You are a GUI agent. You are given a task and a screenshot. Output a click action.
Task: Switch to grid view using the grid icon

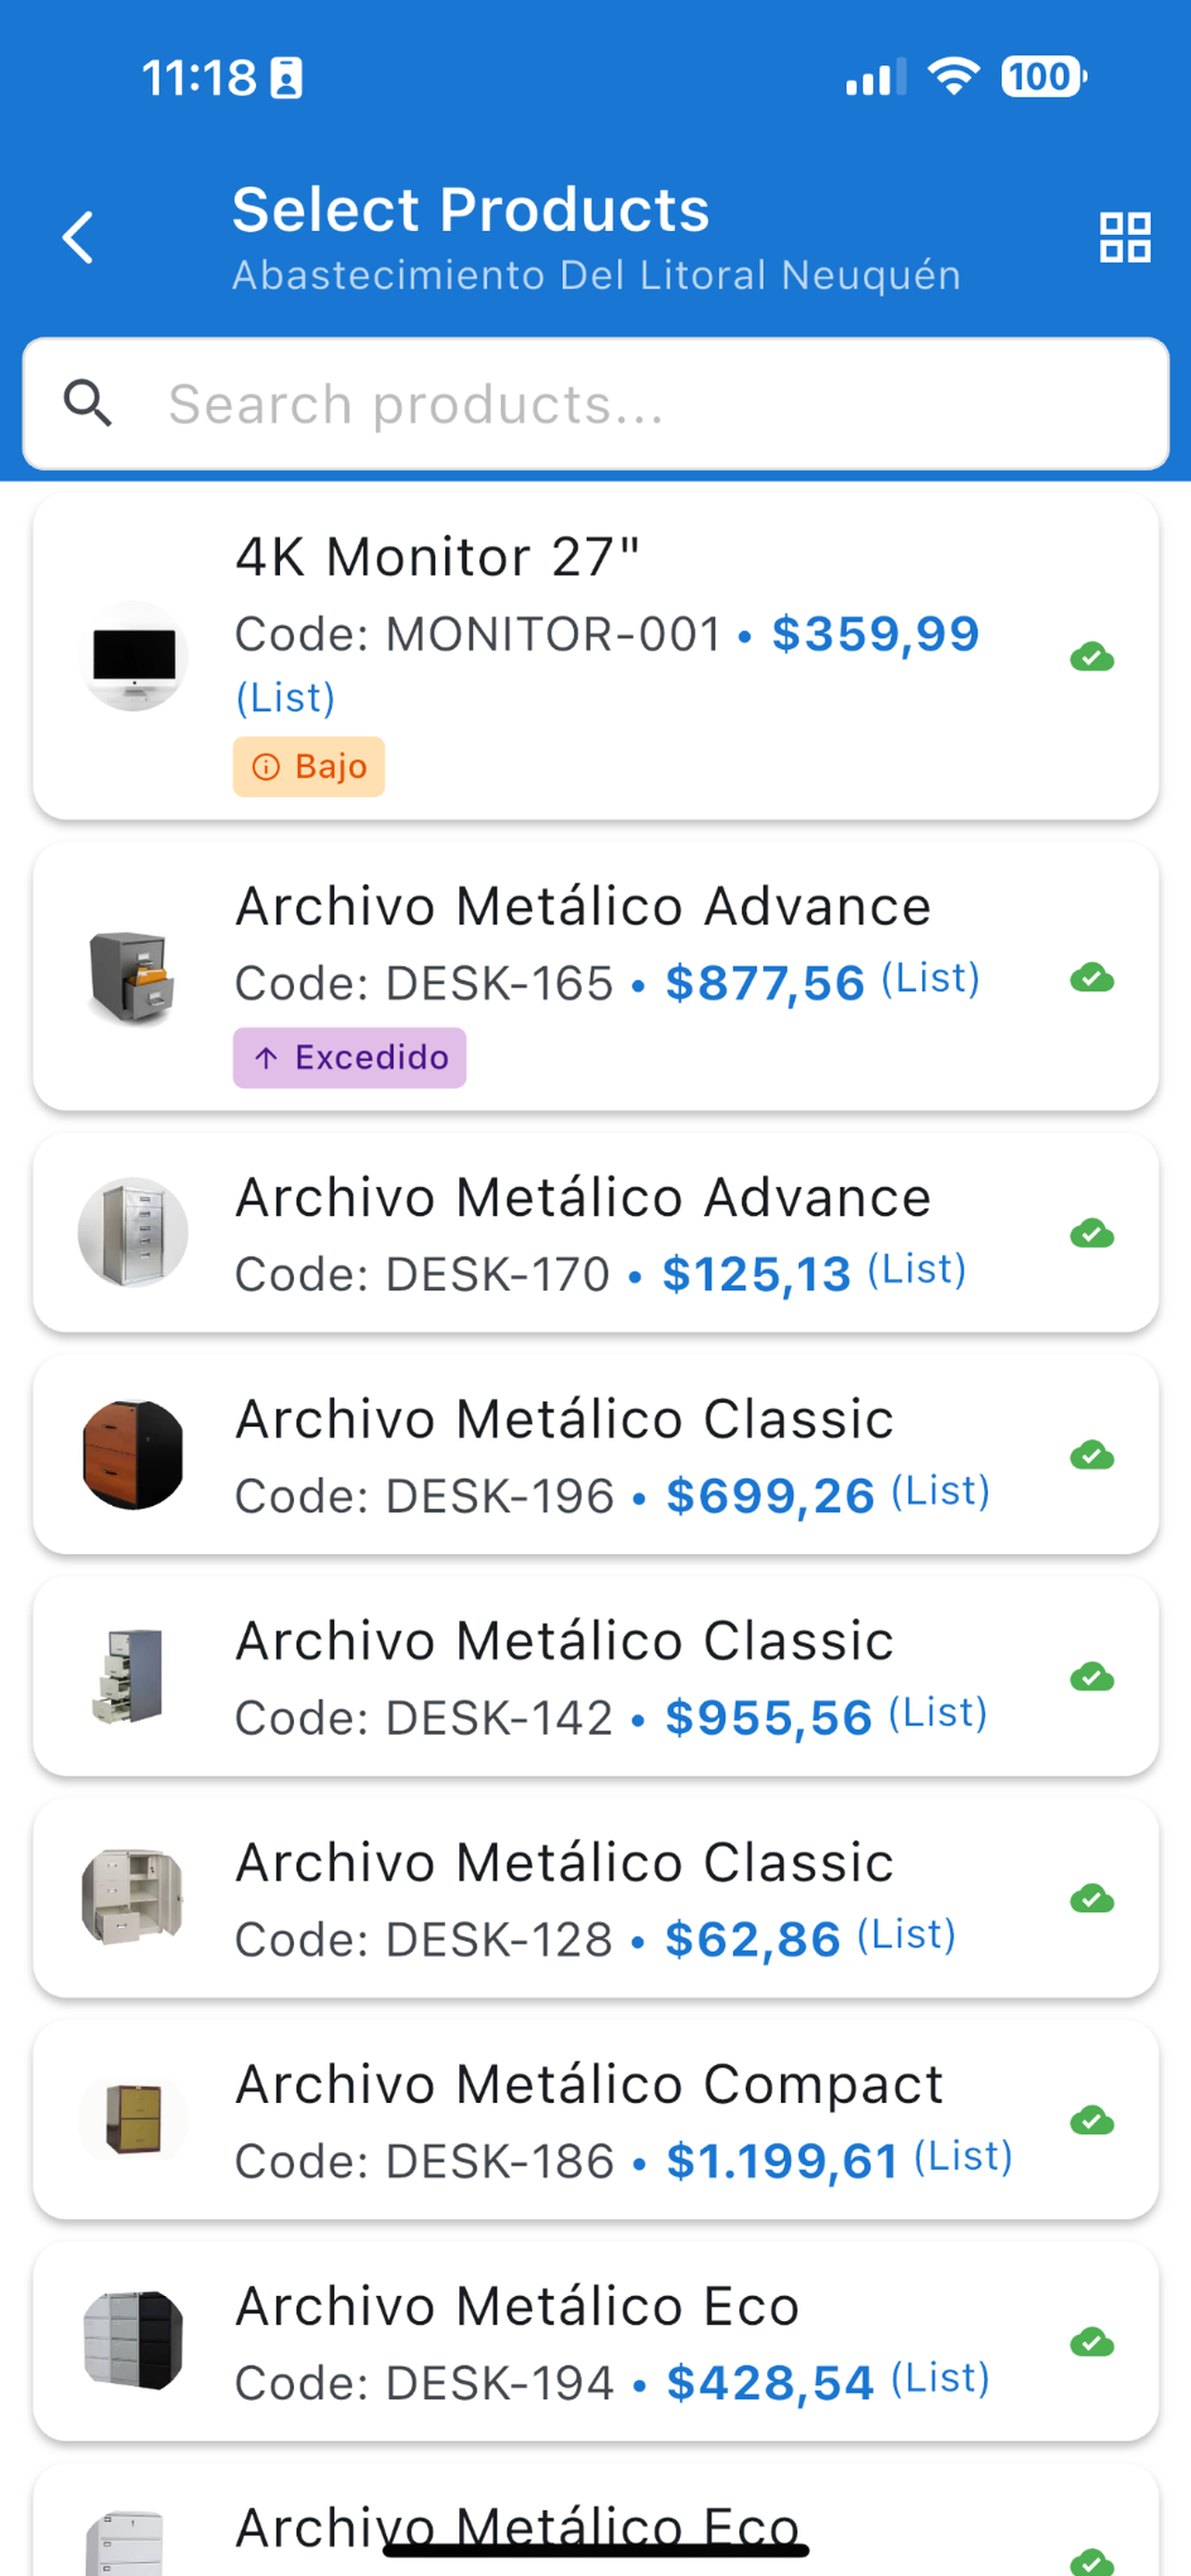(x=1125, y=238)
